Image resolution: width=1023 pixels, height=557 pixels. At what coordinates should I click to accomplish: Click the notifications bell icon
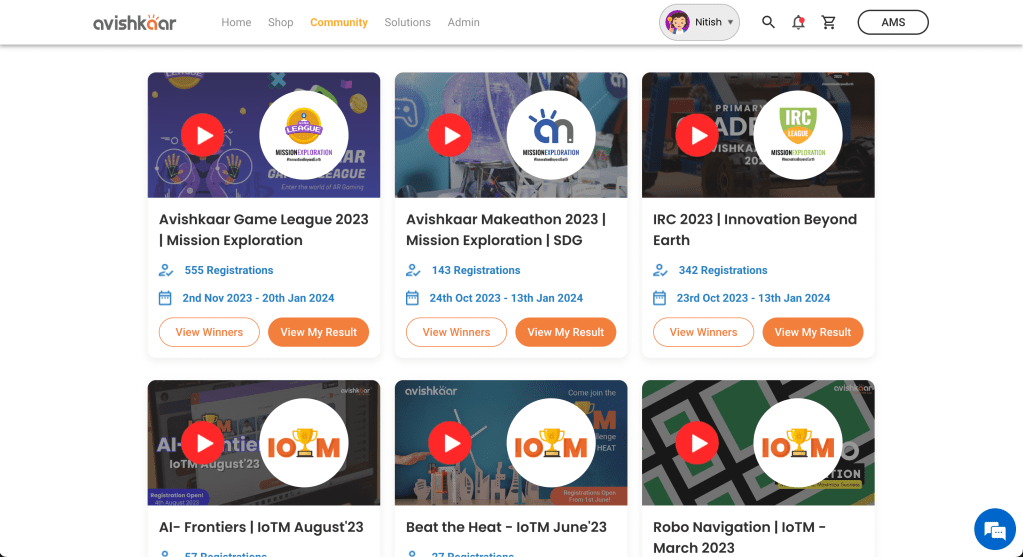(x=798, y=22)
